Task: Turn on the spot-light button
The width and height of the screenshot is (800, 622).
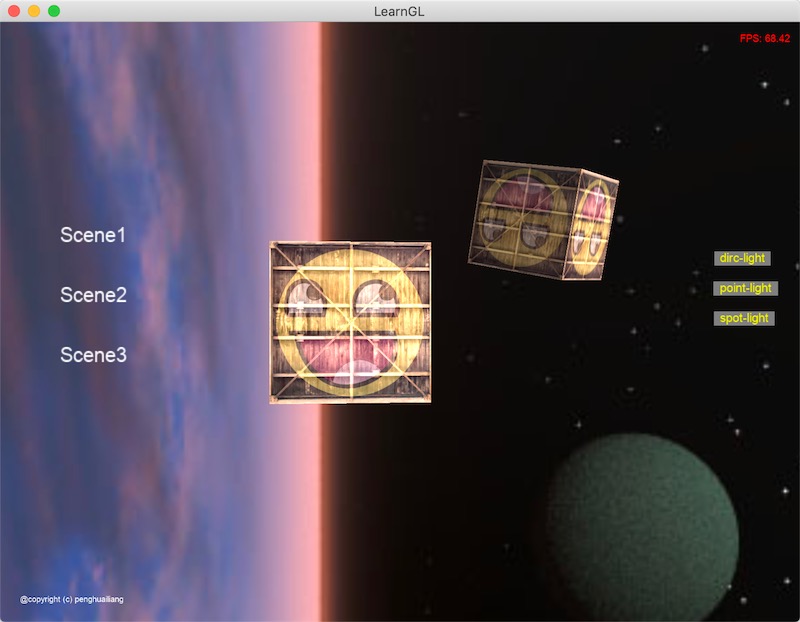Action: point(744,318)
